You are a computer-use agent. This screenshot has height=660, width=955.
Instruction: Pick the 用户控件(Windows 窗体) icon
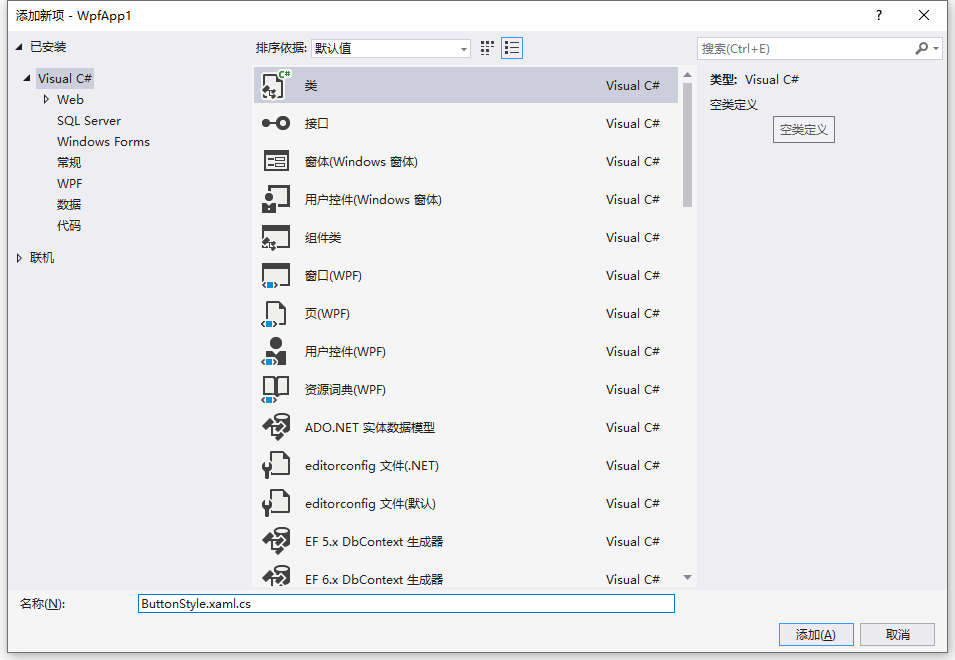pyautogui.click(x=276, y=200)
